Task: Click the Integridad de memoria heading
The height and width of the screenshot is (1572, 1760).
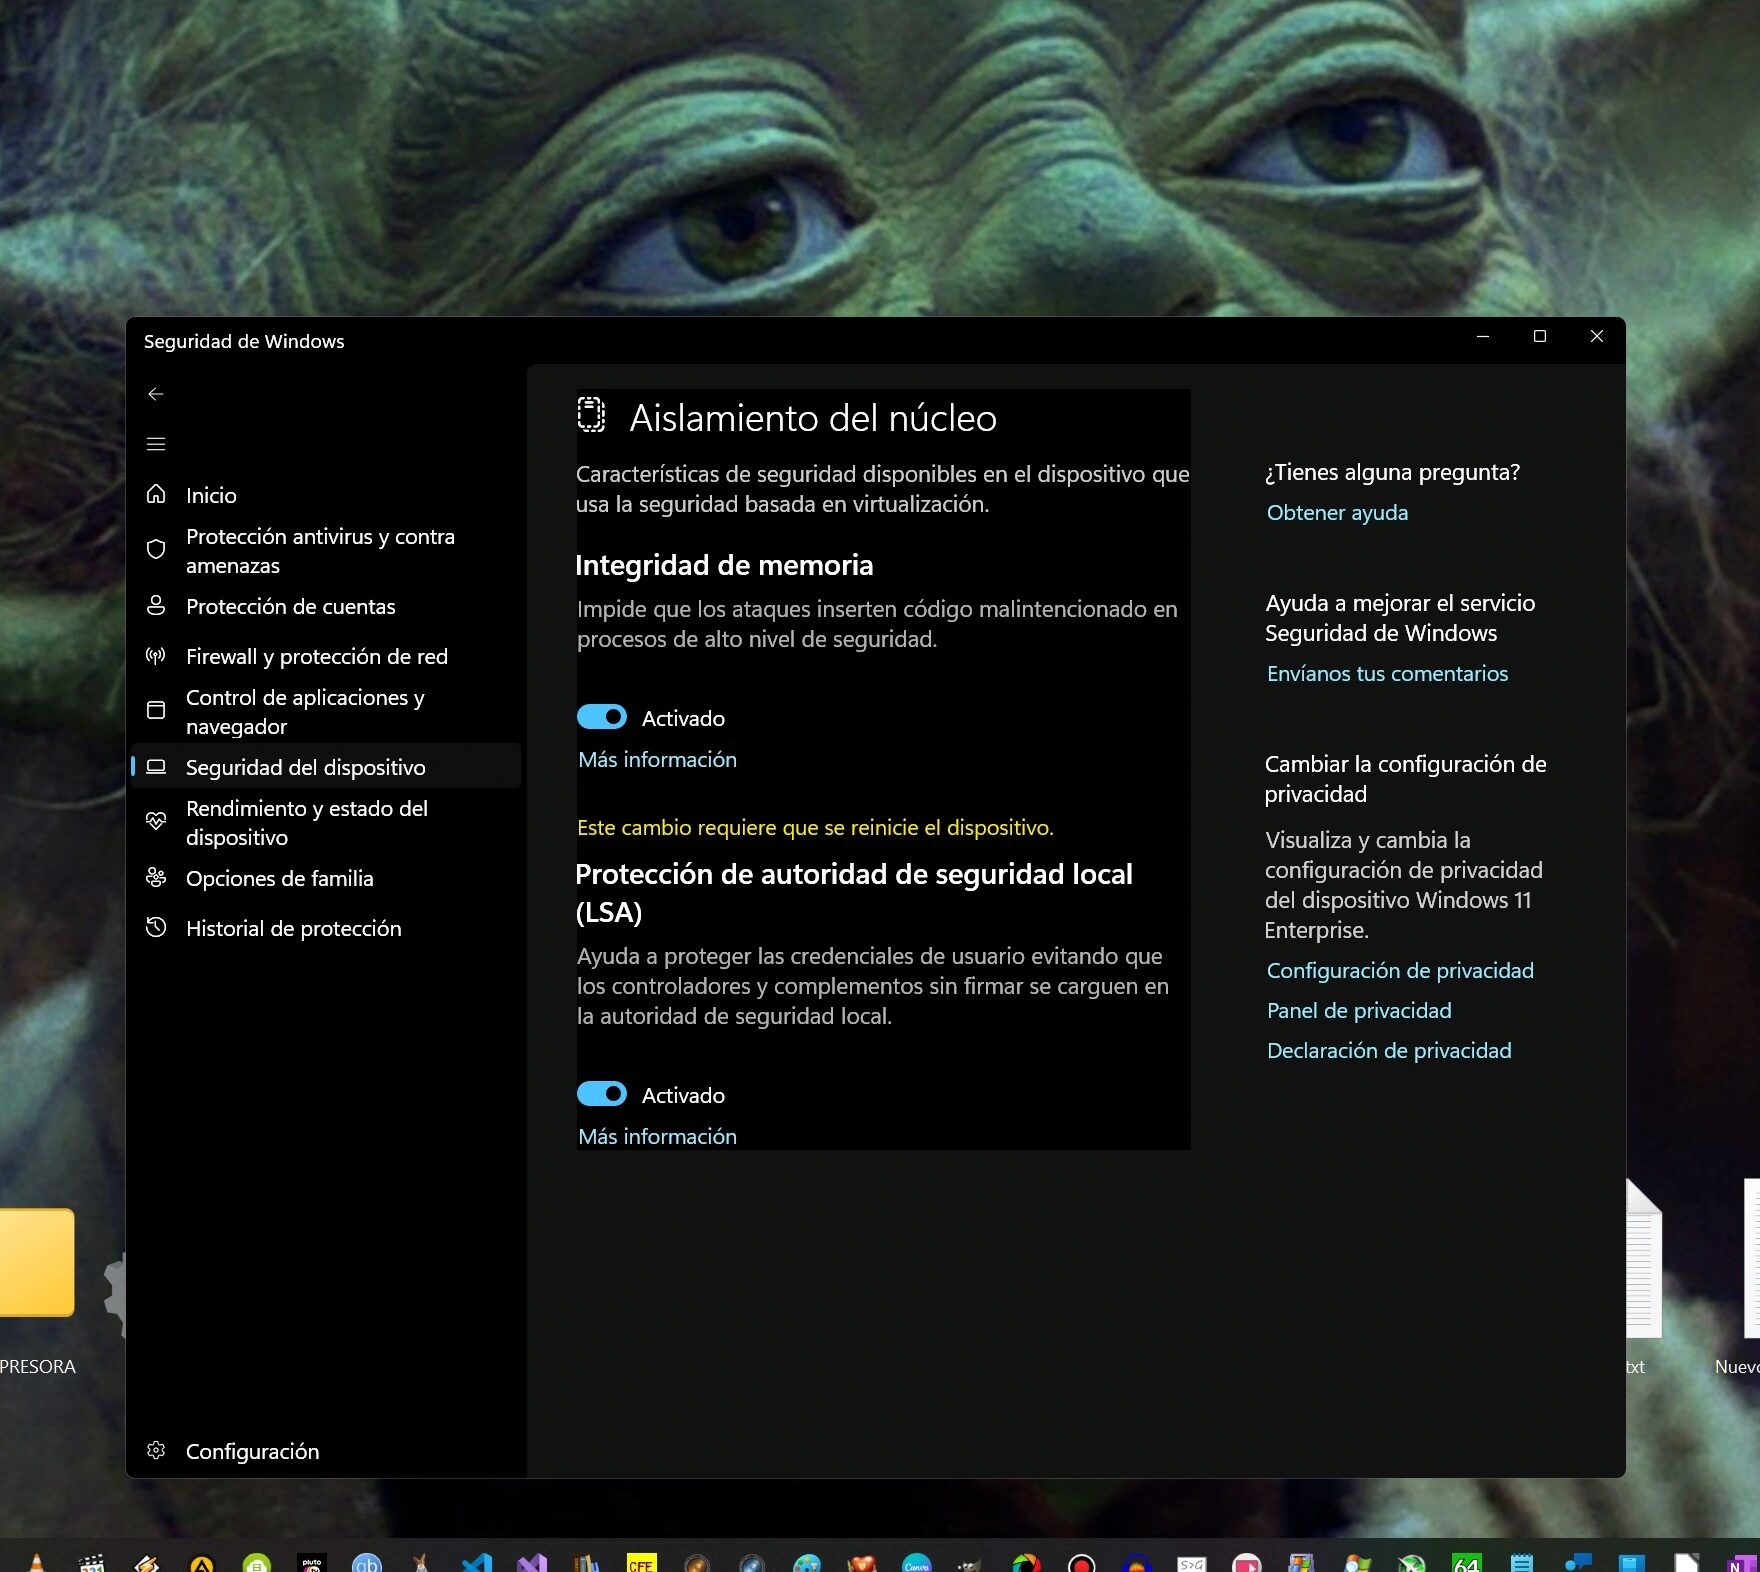Action: (724, 565)
